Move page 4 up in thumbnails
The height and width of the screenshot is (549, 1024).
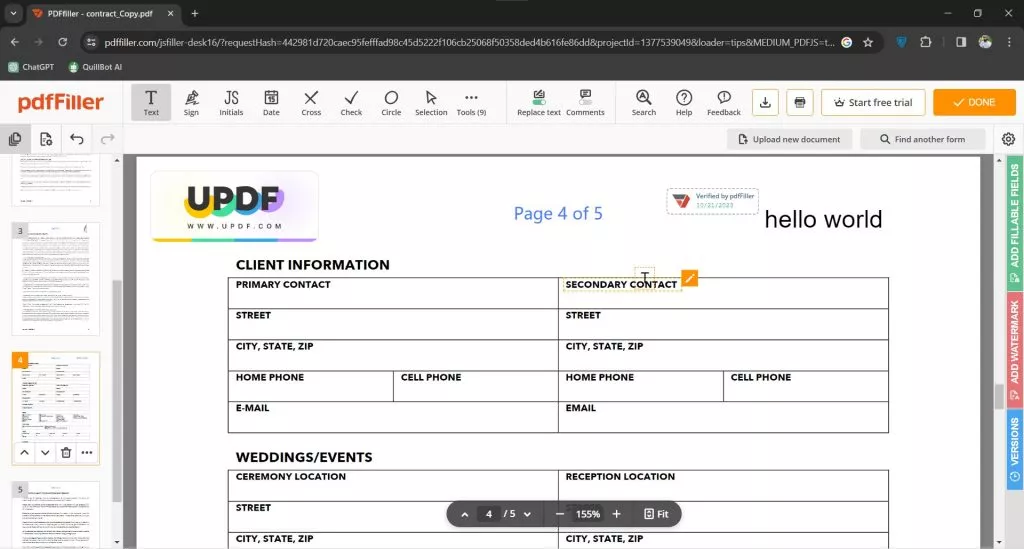point(24,452)
